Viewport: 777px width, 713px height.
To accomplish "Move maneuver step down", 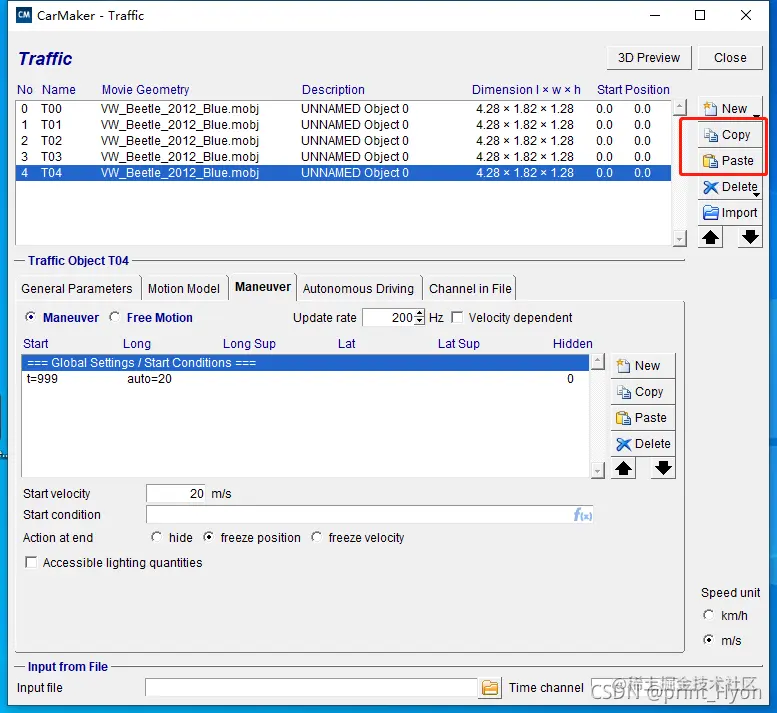I will (x=663, y=468).
